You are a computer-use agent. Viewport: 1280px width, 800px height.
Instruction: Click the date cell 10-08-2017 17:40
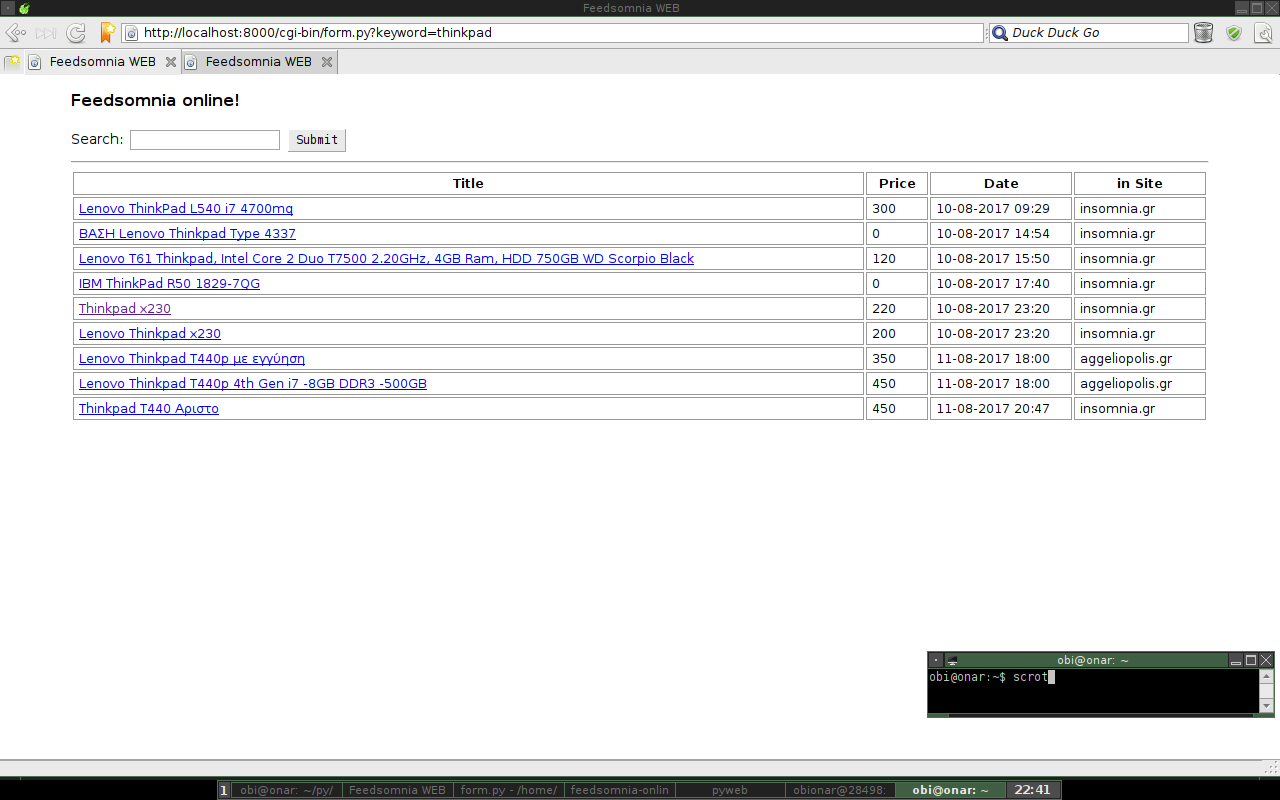(1001, 284)
